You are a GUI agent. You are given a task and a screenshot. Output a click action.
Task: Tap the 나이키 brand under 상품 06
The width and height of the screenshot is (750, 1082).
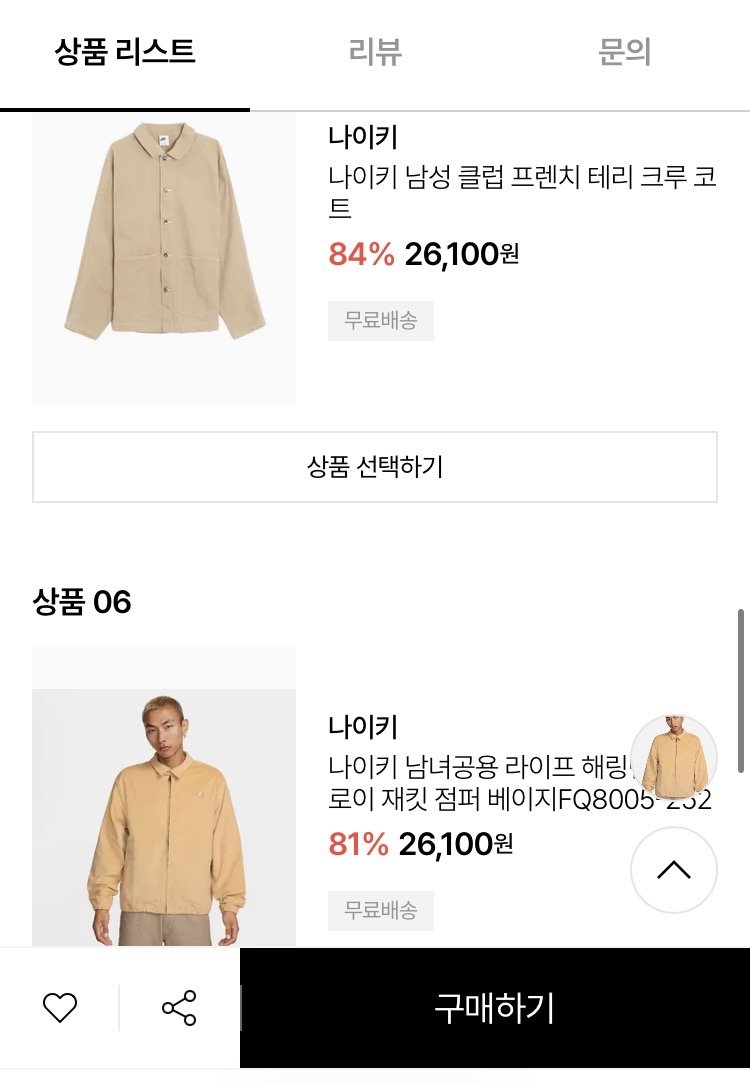click(363, 727)
